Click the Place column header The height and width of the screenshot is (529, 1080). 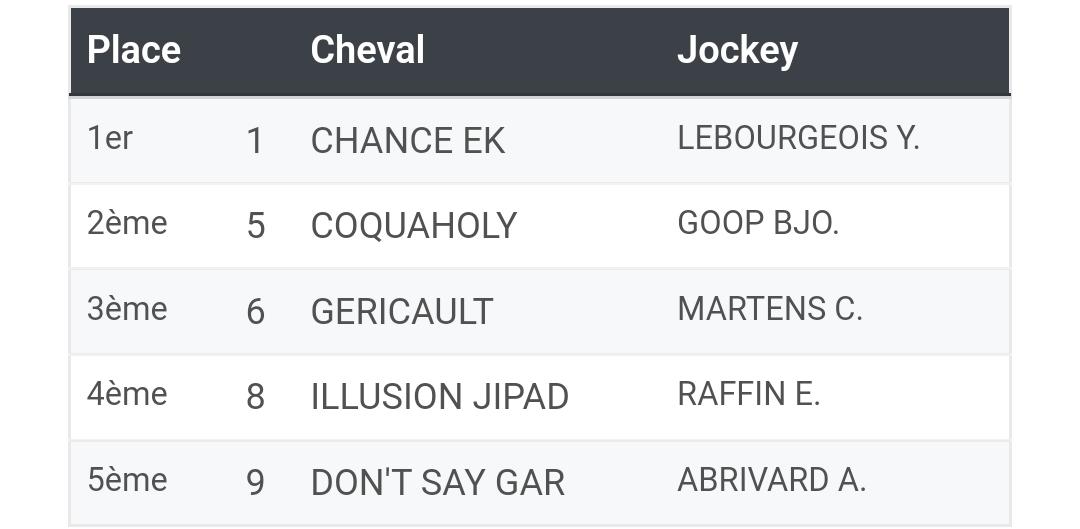[x=134, y=50]
